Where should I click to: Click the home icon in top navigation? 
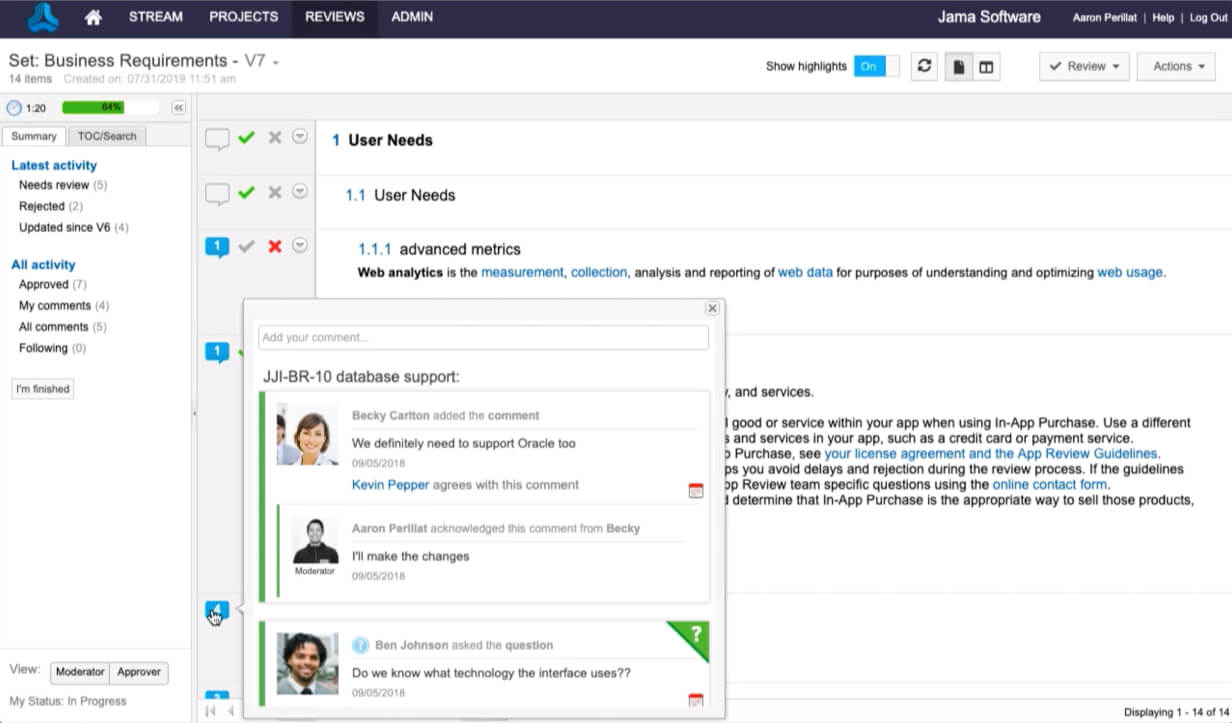pos(93,17)
